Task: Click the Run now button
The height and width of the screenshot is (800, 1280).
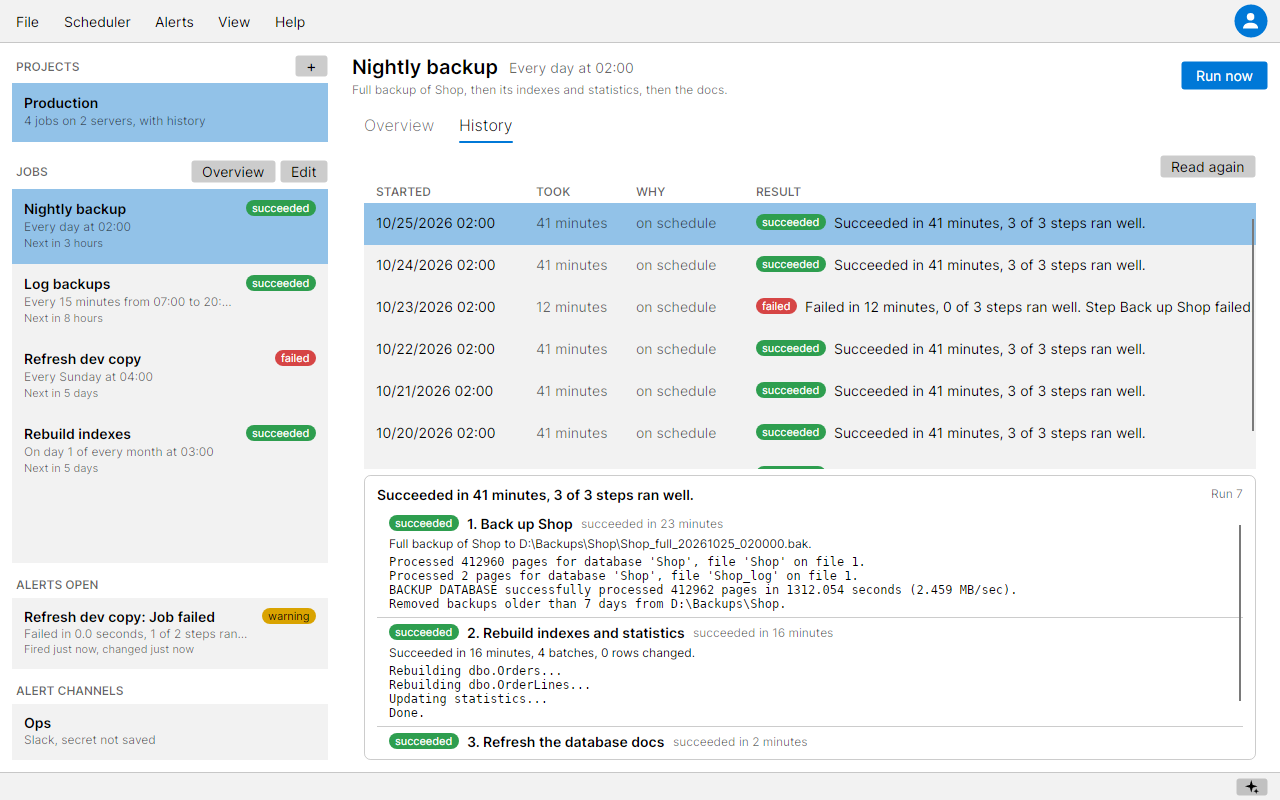Action: coord(1224,76)
